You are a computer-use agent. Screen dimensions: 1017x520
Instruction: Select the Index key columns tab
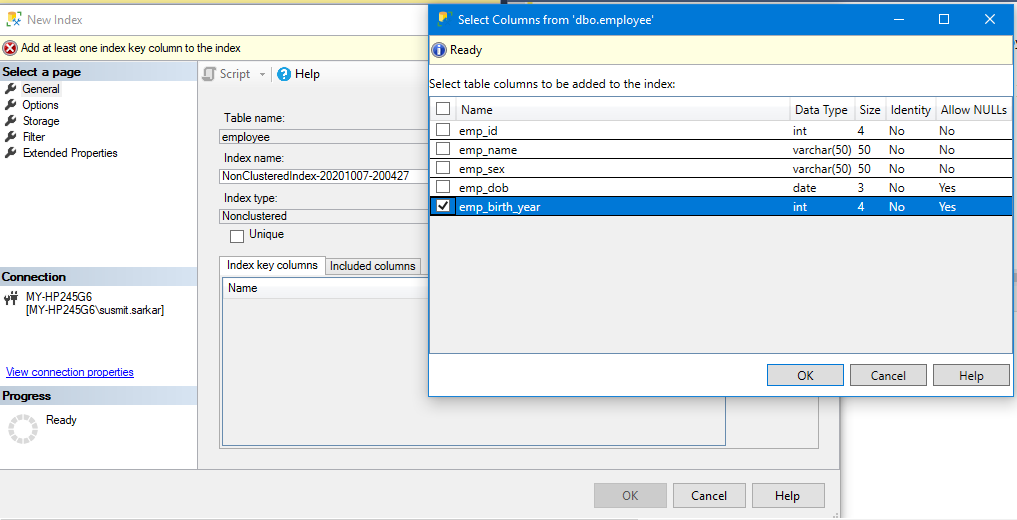click(x=272, y=266)
